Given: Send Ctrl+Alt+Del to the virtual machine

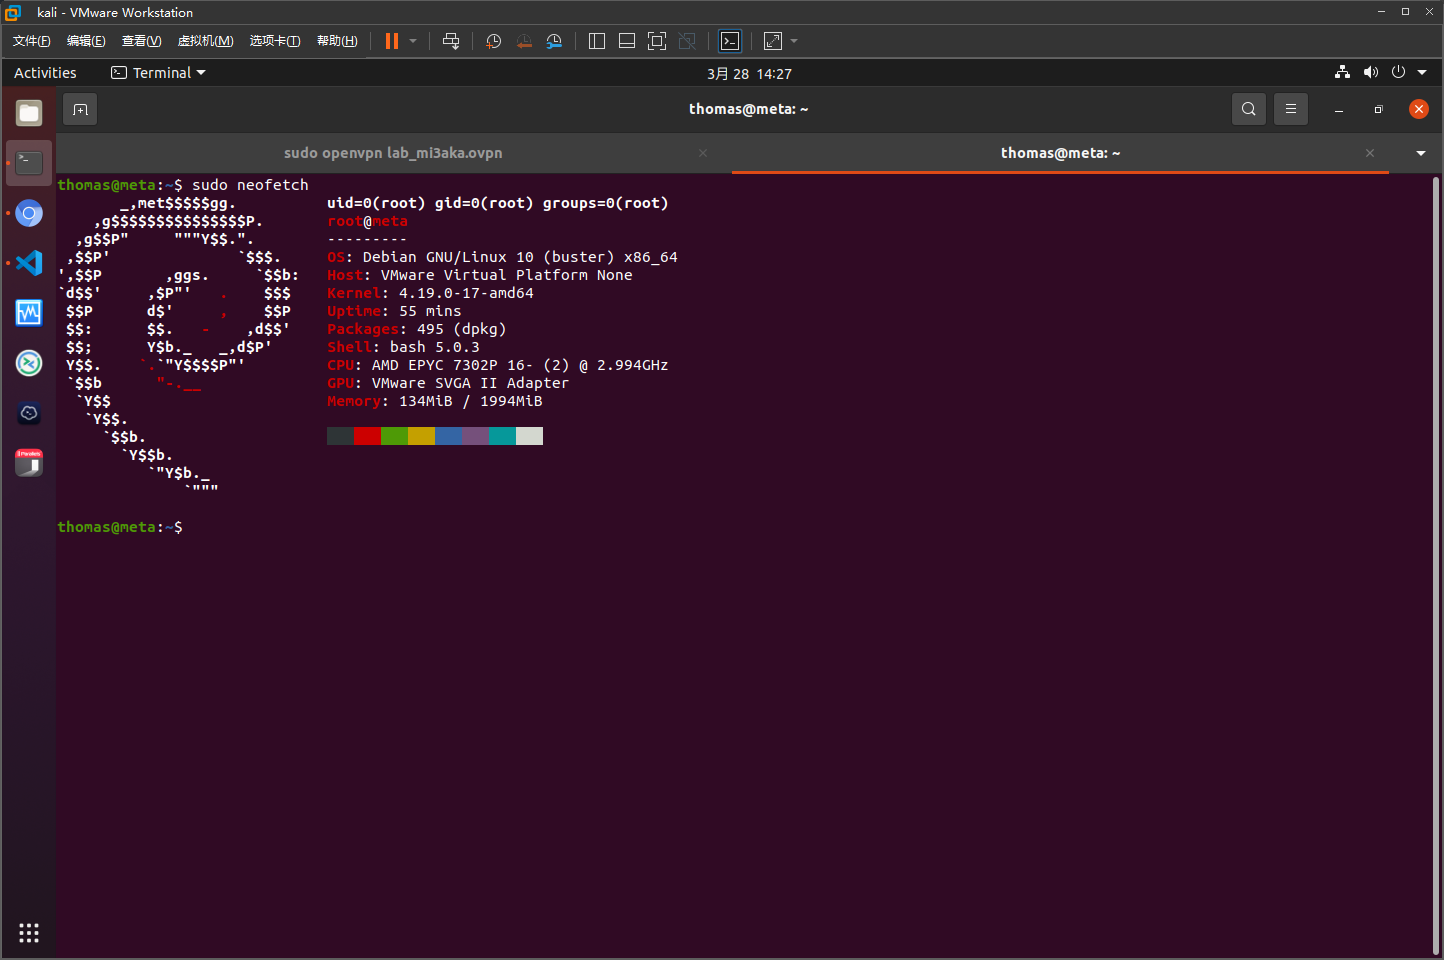Looking at the screenshot, I should [451, 41].
